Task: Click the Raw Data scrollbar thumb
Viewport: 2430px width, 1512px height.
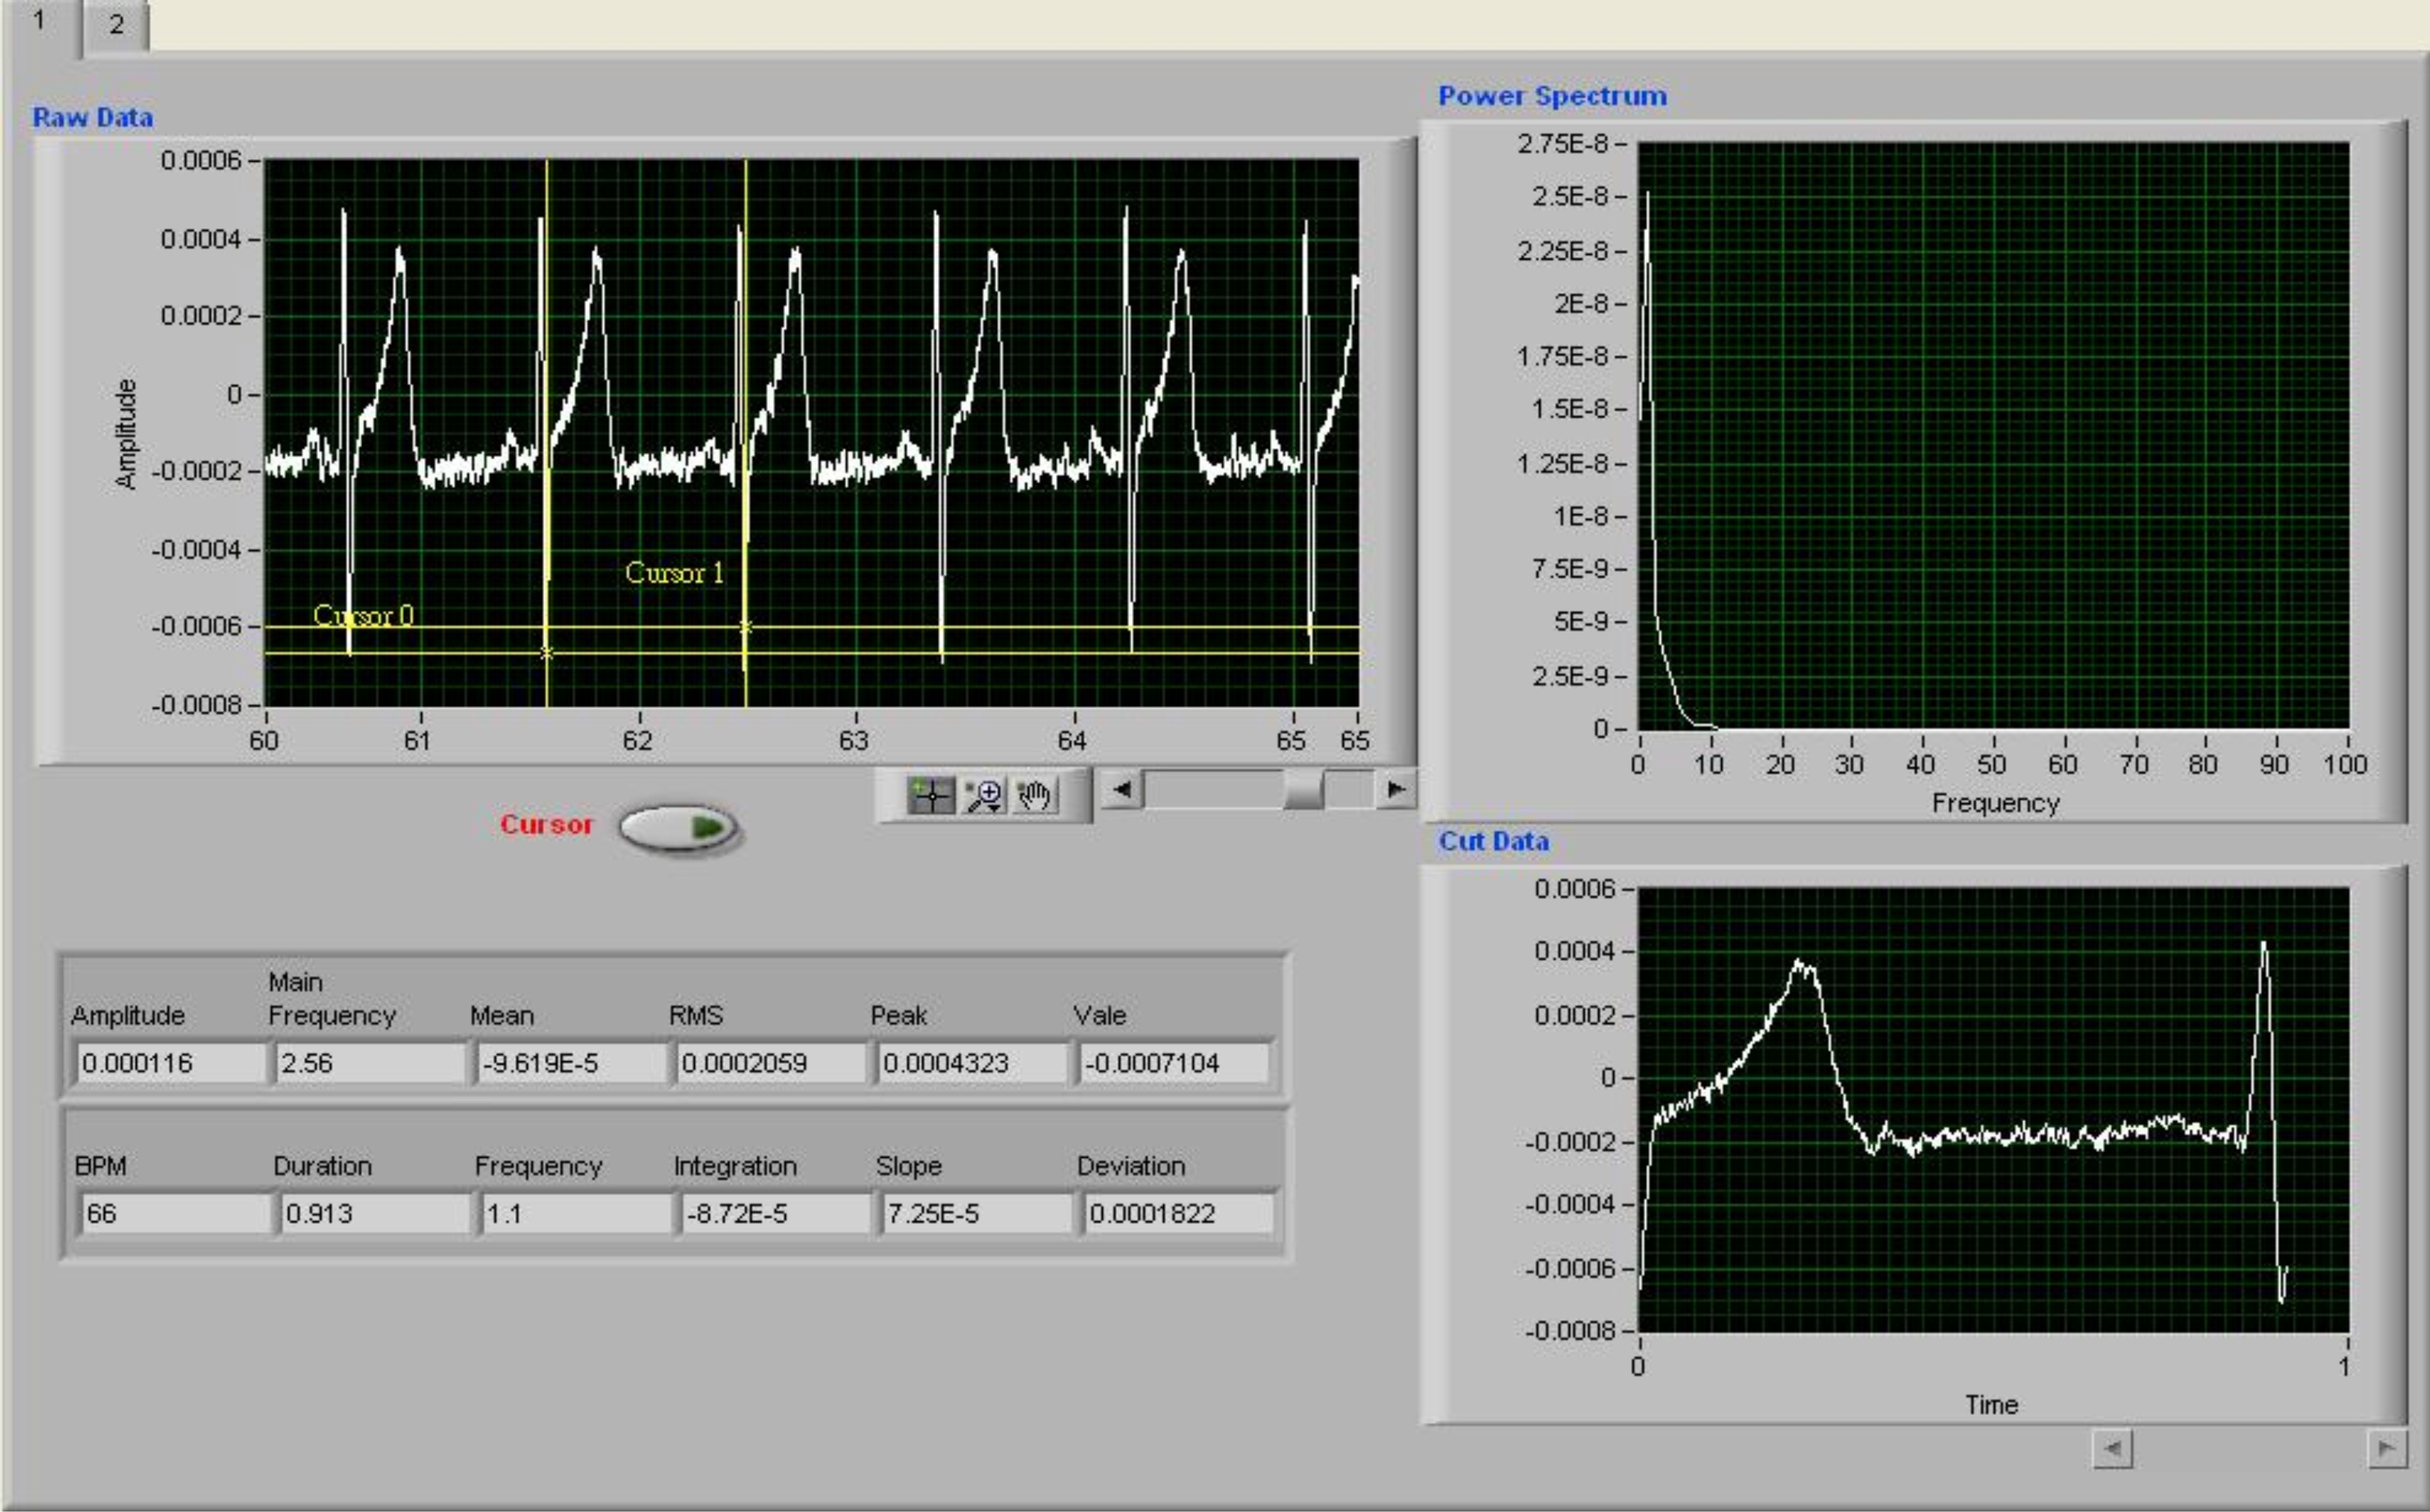Action: [1303, 789]
